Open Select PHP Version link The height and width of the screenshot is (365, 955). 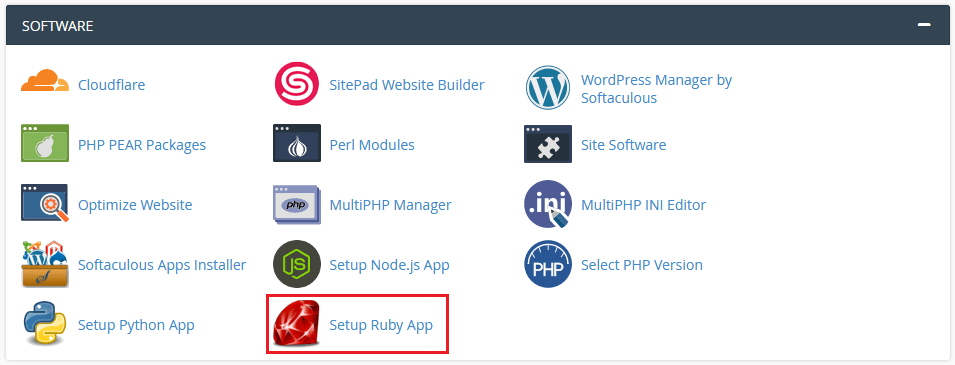(642, 265)
